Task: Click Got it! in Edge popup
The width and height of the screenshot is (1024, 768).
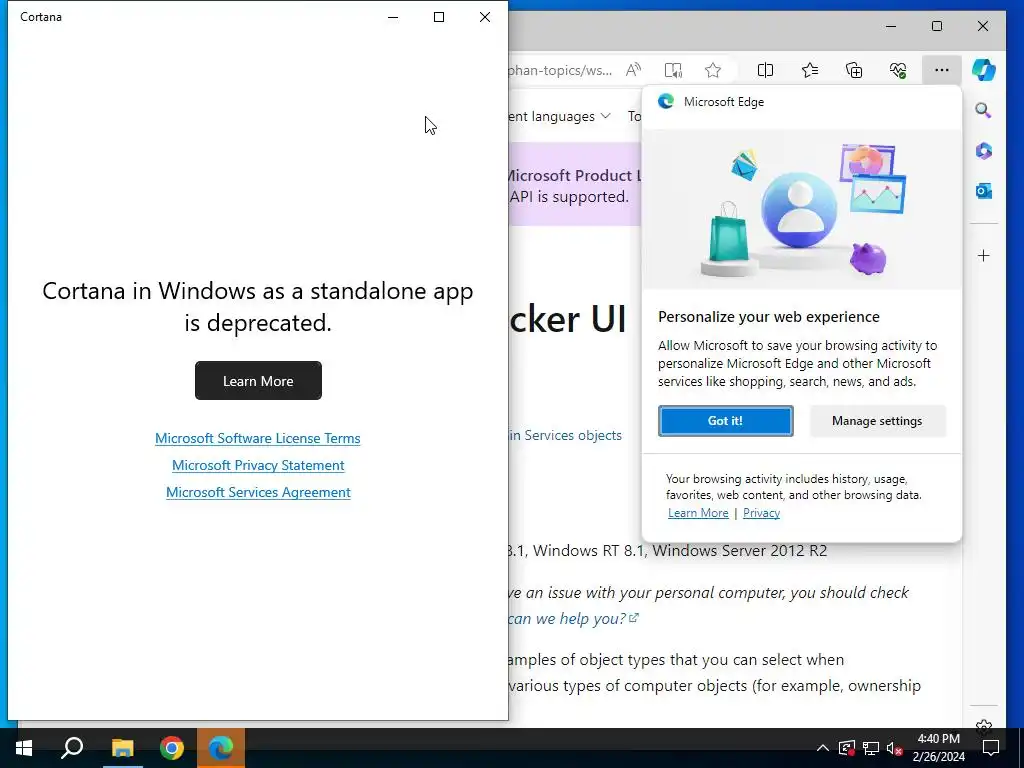Action: coord(726,421)
